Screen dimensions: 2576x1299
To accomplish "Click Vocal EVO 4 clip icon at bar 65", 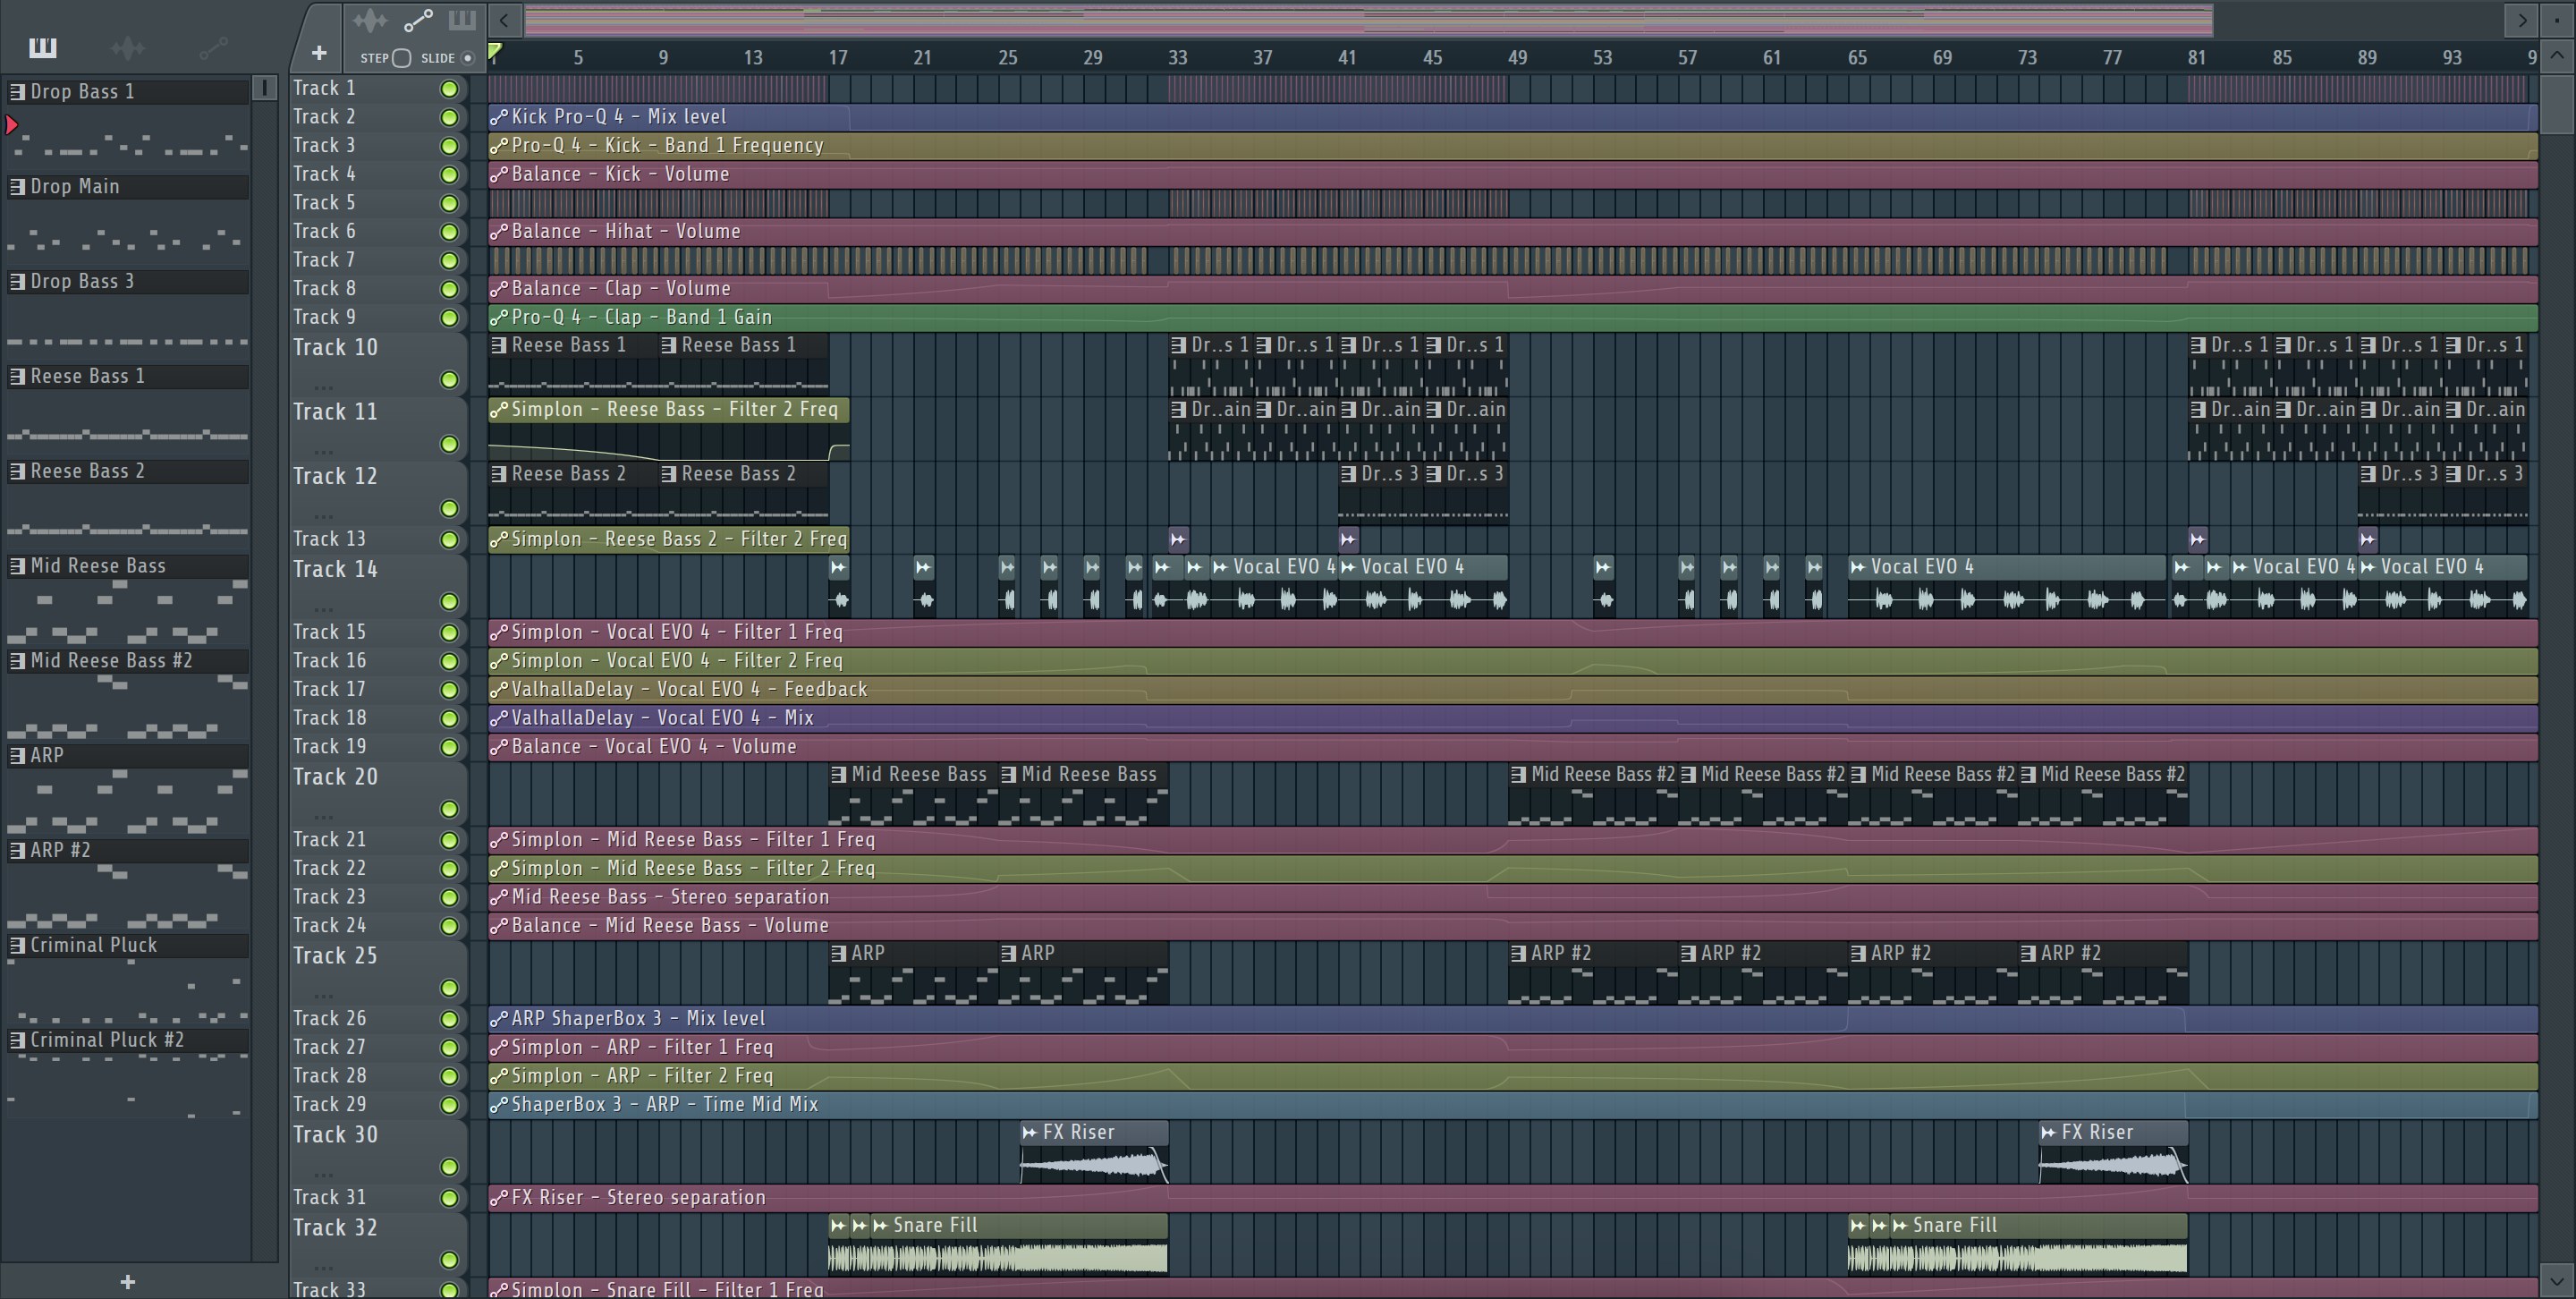I will click(x=1858, y=567).
